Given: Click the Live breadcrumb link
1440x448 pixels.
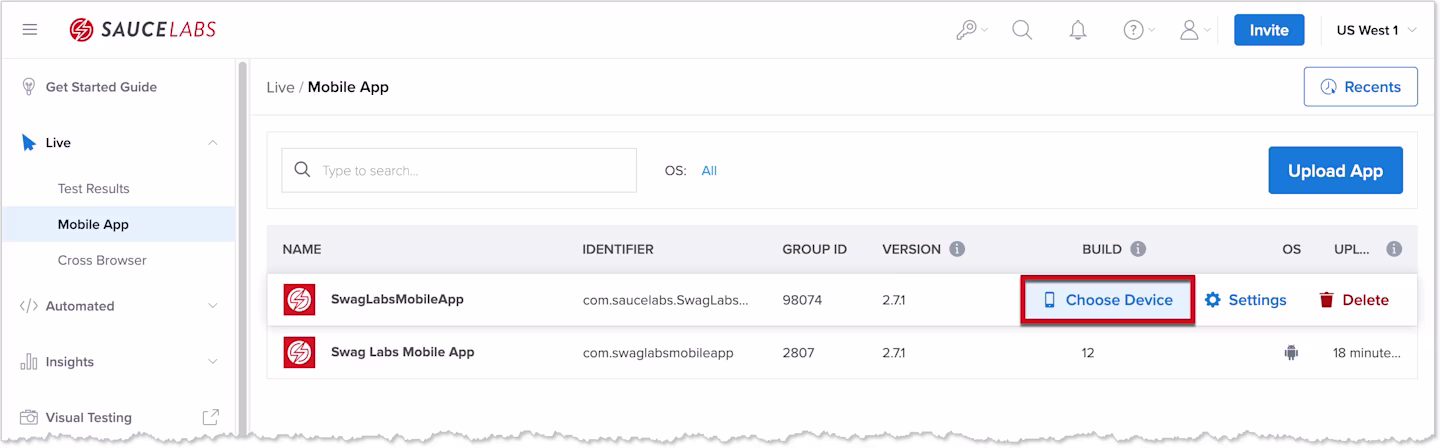Looking at the screenshot, I should [280, 87].
